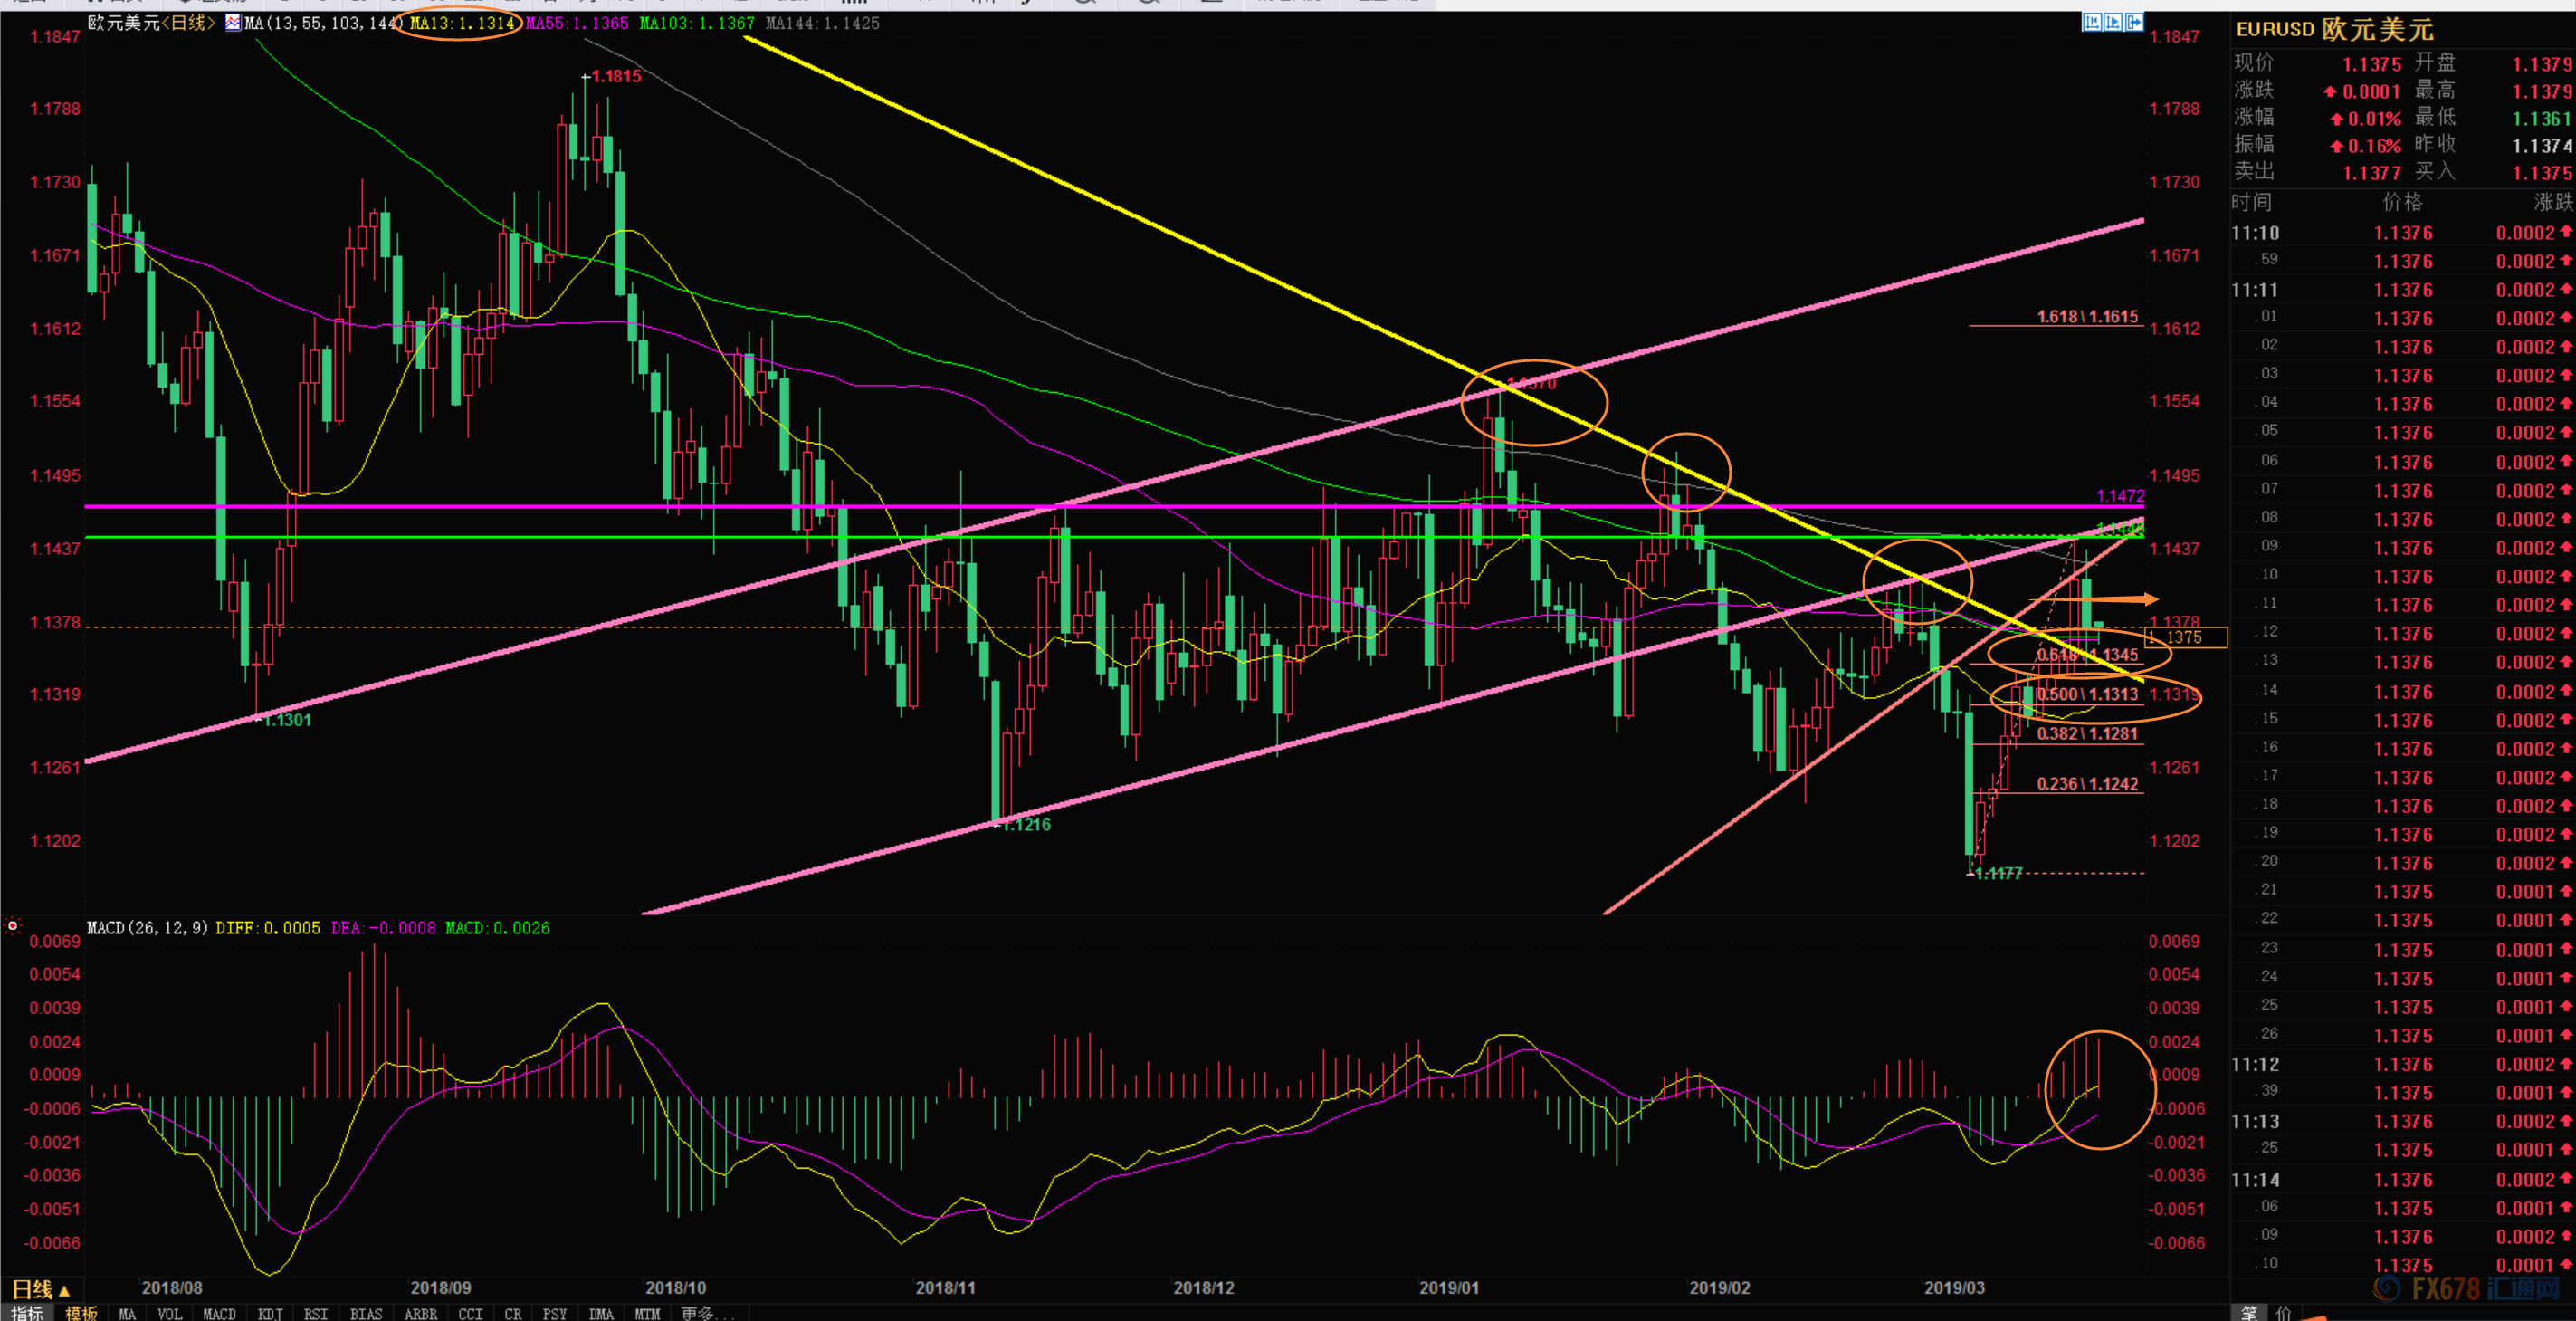Click the MACD: 0.0026 value
The width and height of the screenshot is (2576, 1321).
click(x=497, y=928)
